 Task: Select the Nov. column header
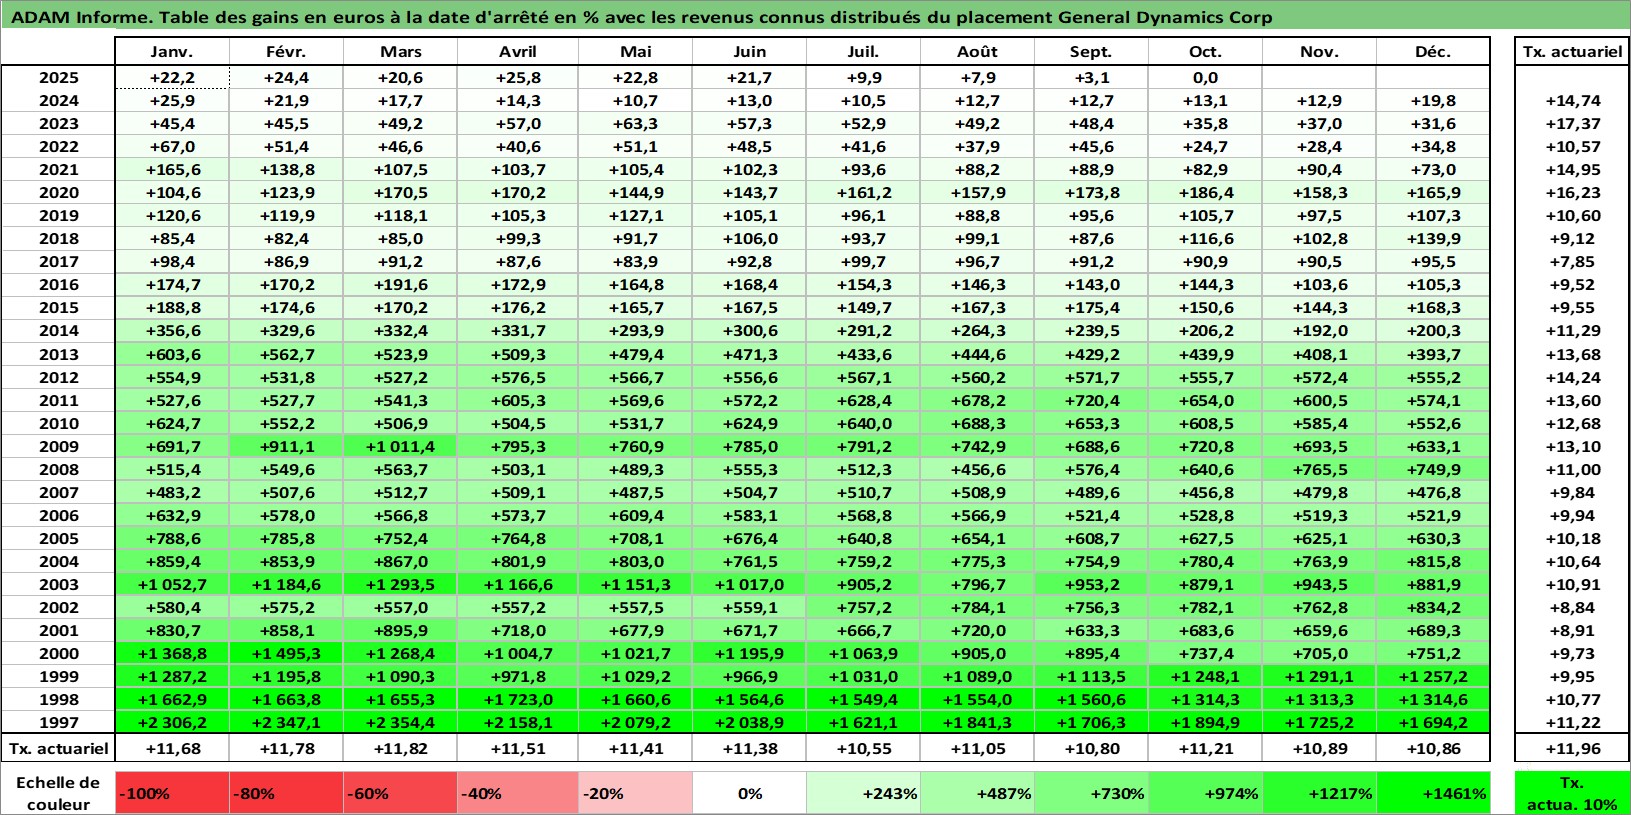1319,51
